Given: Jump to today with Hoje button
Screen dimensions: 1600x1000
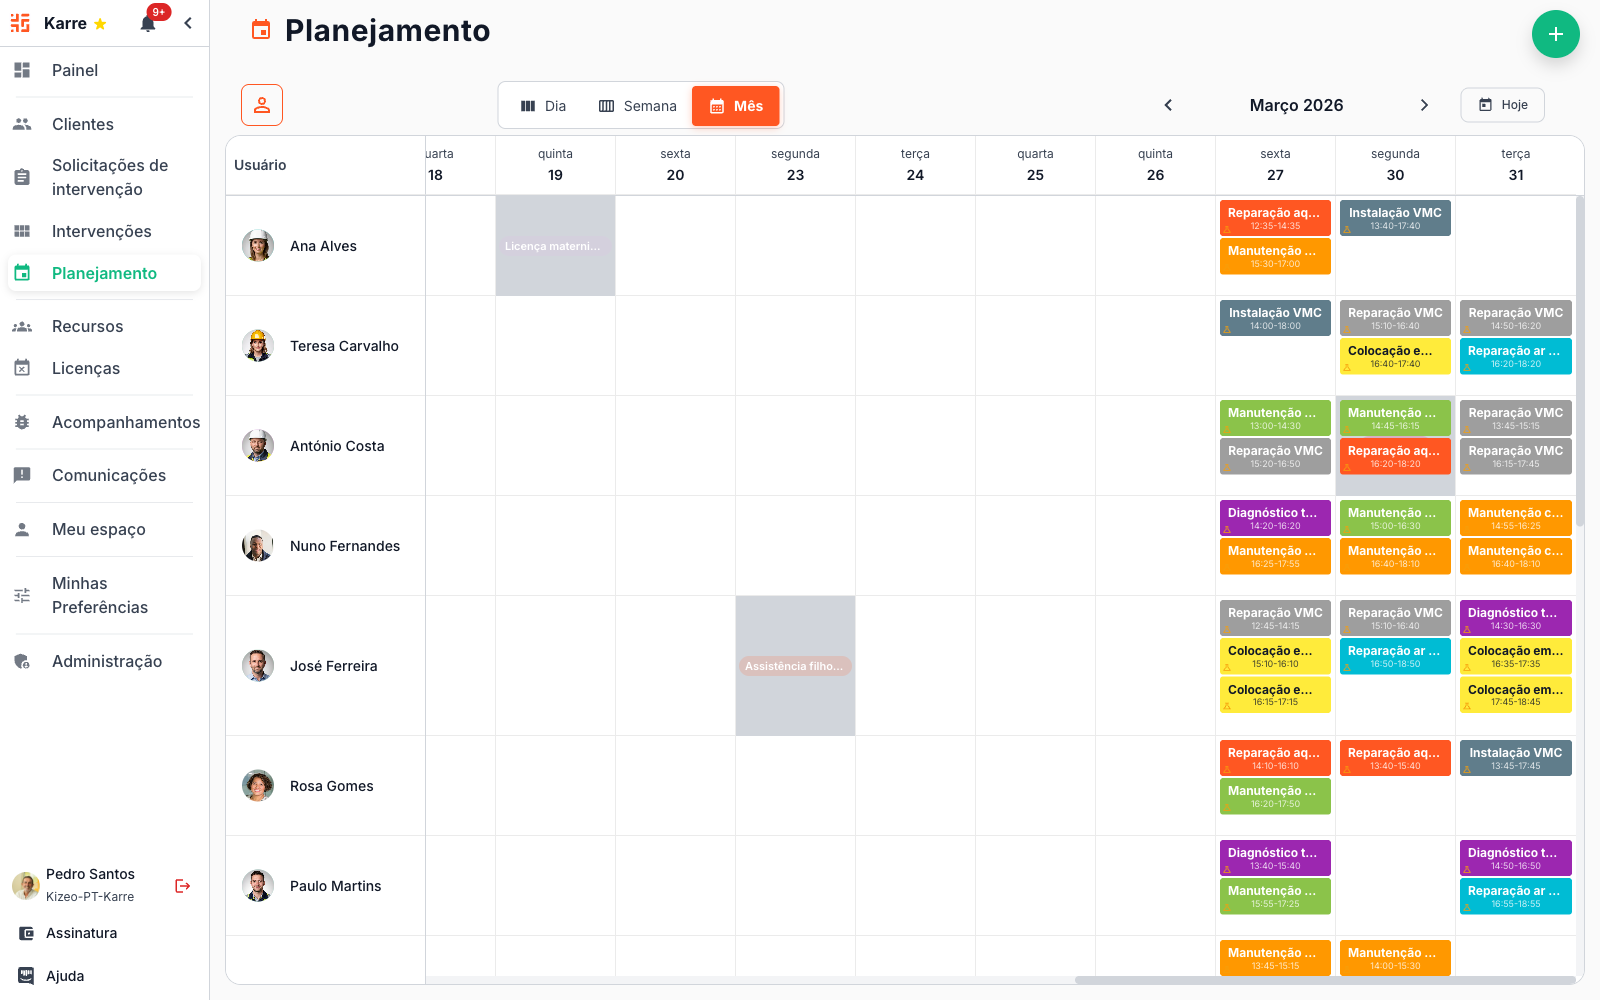Looking at the screenshot, I should pyautogui.click(x=1502, y=105).
